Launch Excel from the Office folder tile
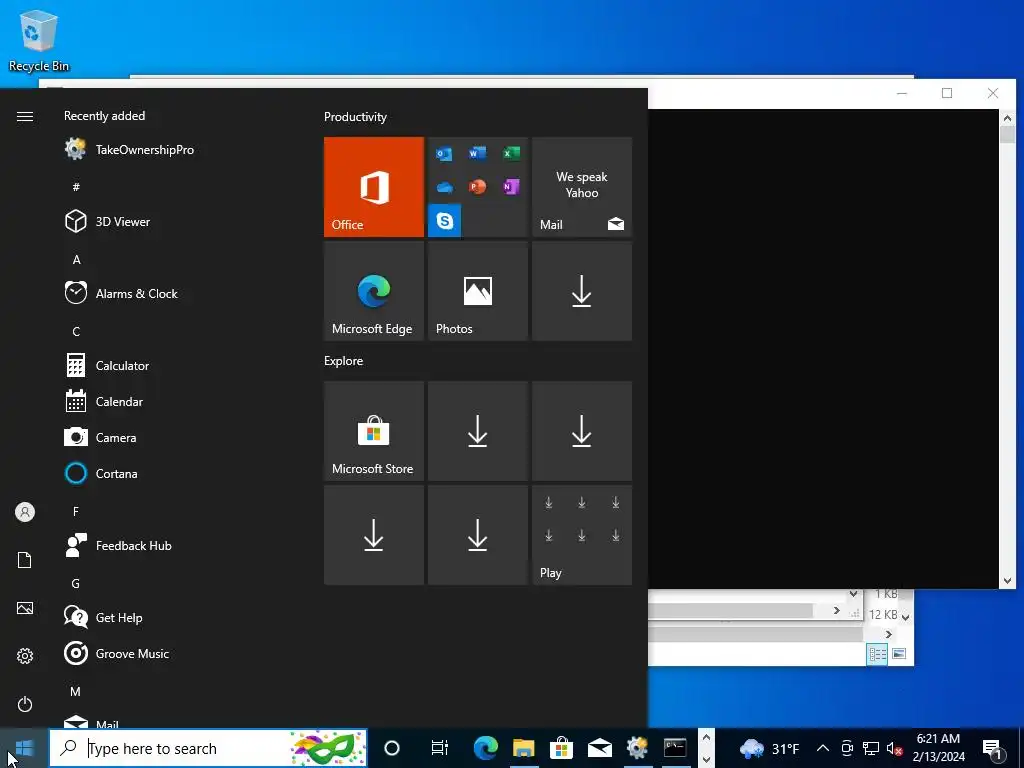The height and width of the screenshot is (768, 1024). (511, 153)
